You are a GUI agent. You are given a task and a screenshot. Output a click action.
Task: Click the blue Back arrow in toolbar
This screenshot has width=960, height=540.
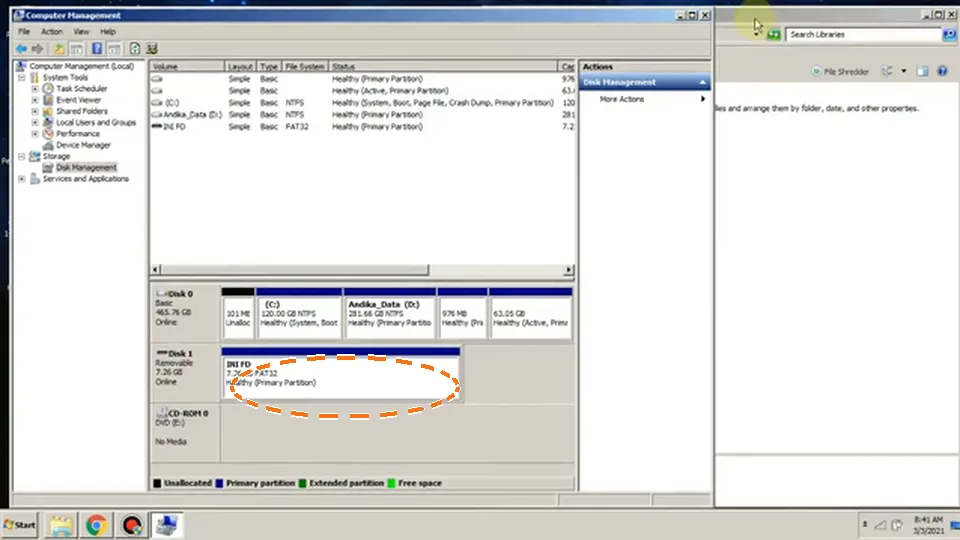(x=21, y=49)
